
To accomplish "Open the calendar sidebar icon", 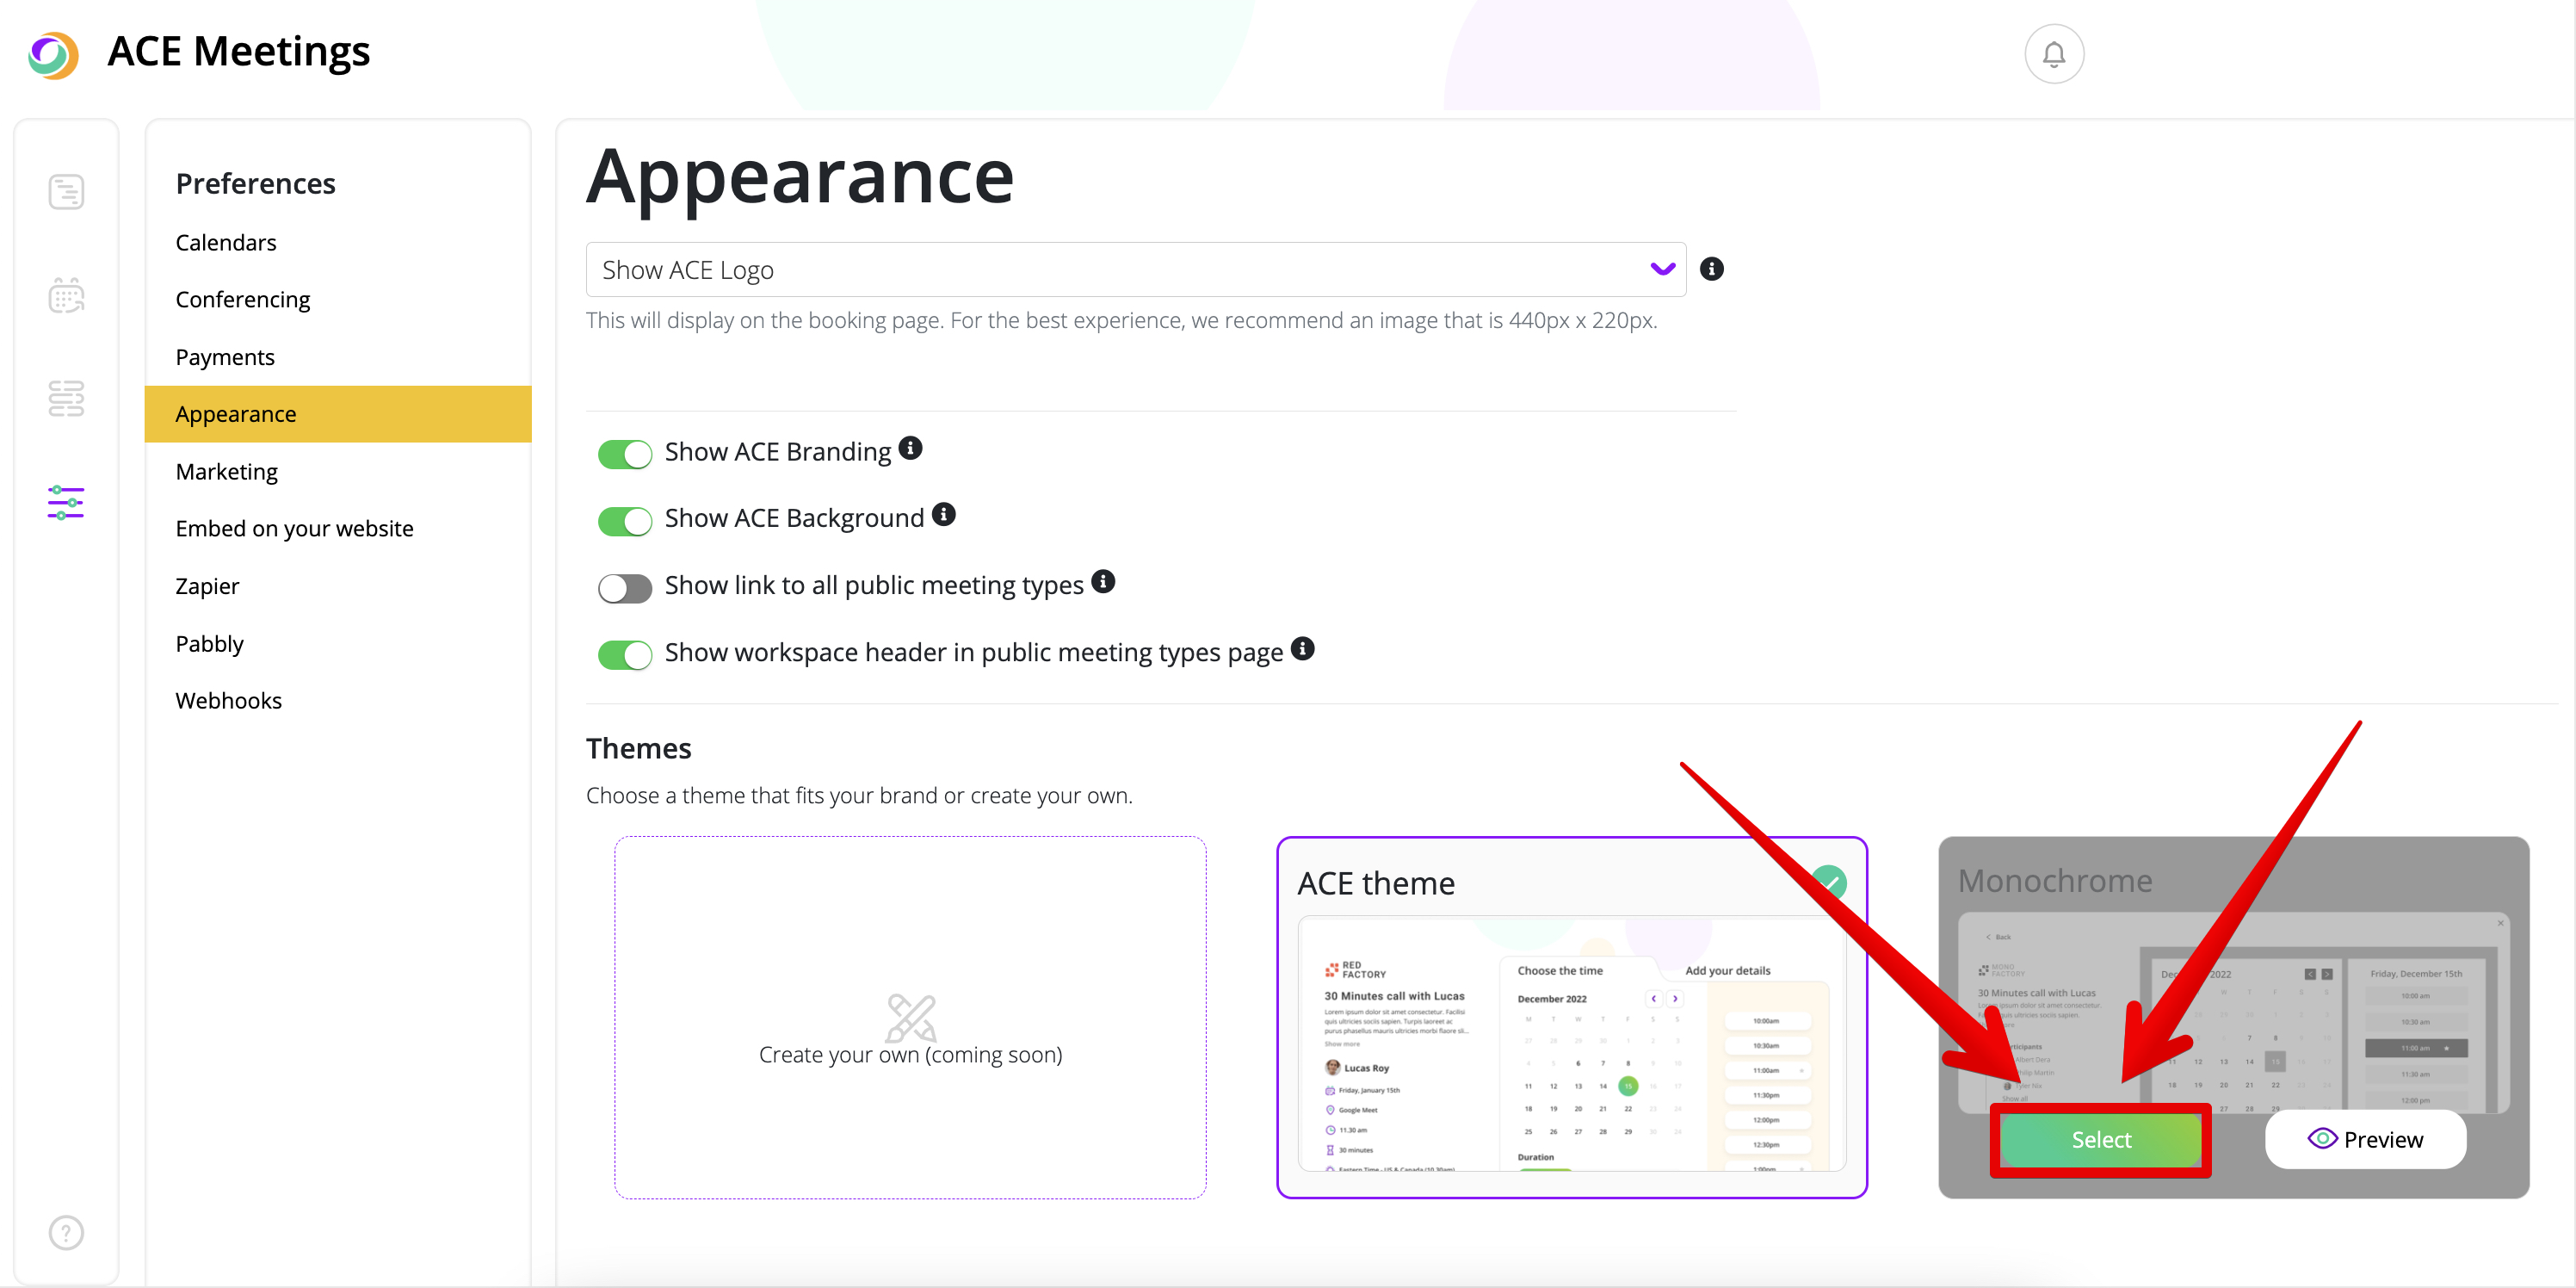I will point(66,296).
